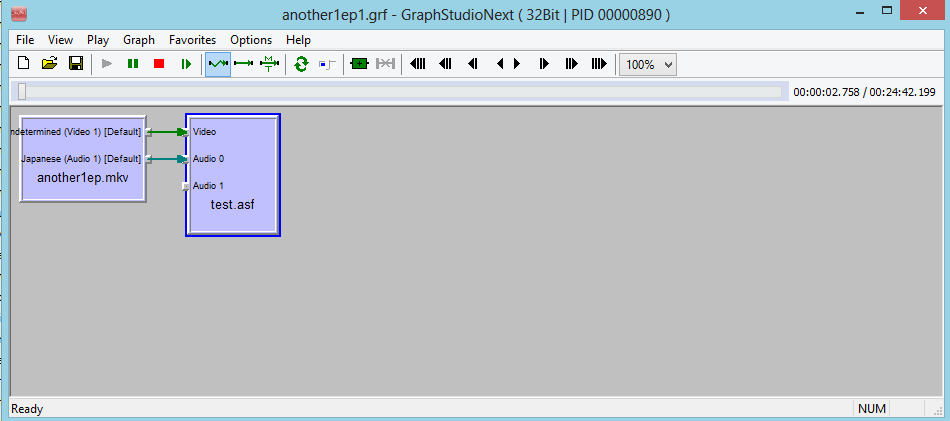Open the Options menu
The width and height of the screenshot is (950, 421).
click(x=251, y=40)
